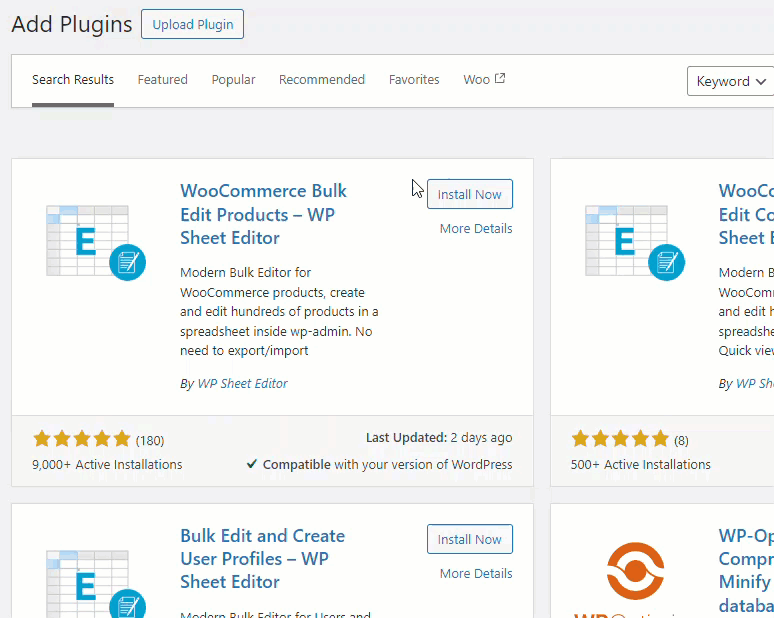Viewport: 774px width, 618px height.
Task: Click five-star rating of first plugin
Action: point(82,439)
